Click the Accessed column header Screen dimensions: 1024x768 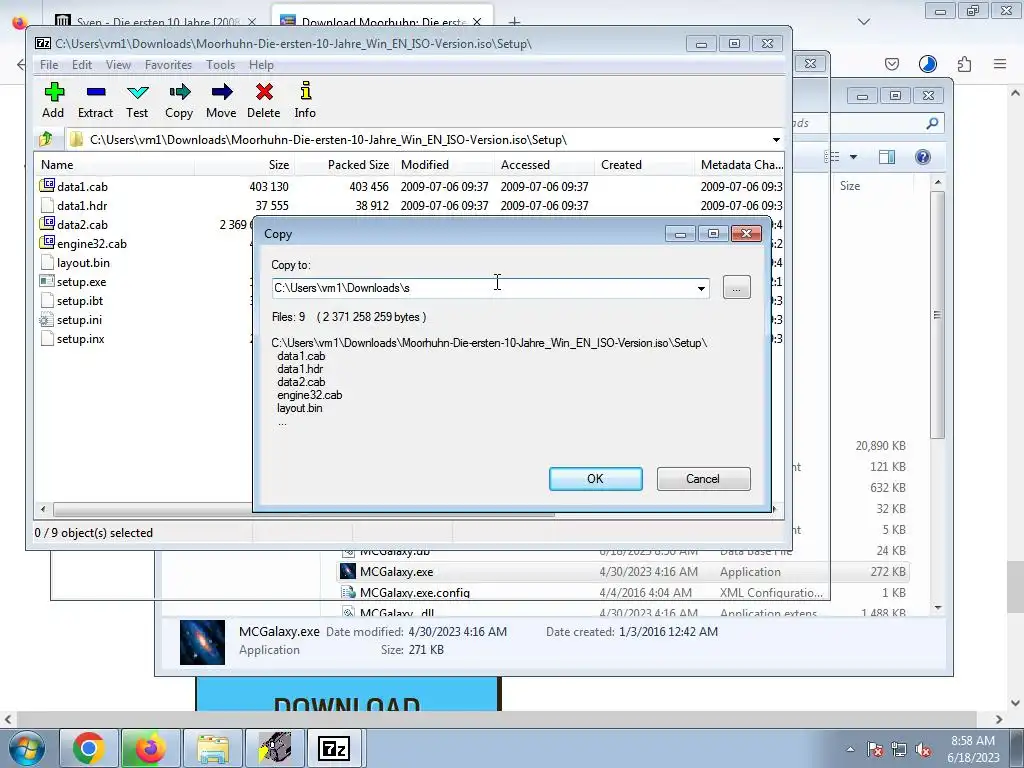(x=545, y=165)
